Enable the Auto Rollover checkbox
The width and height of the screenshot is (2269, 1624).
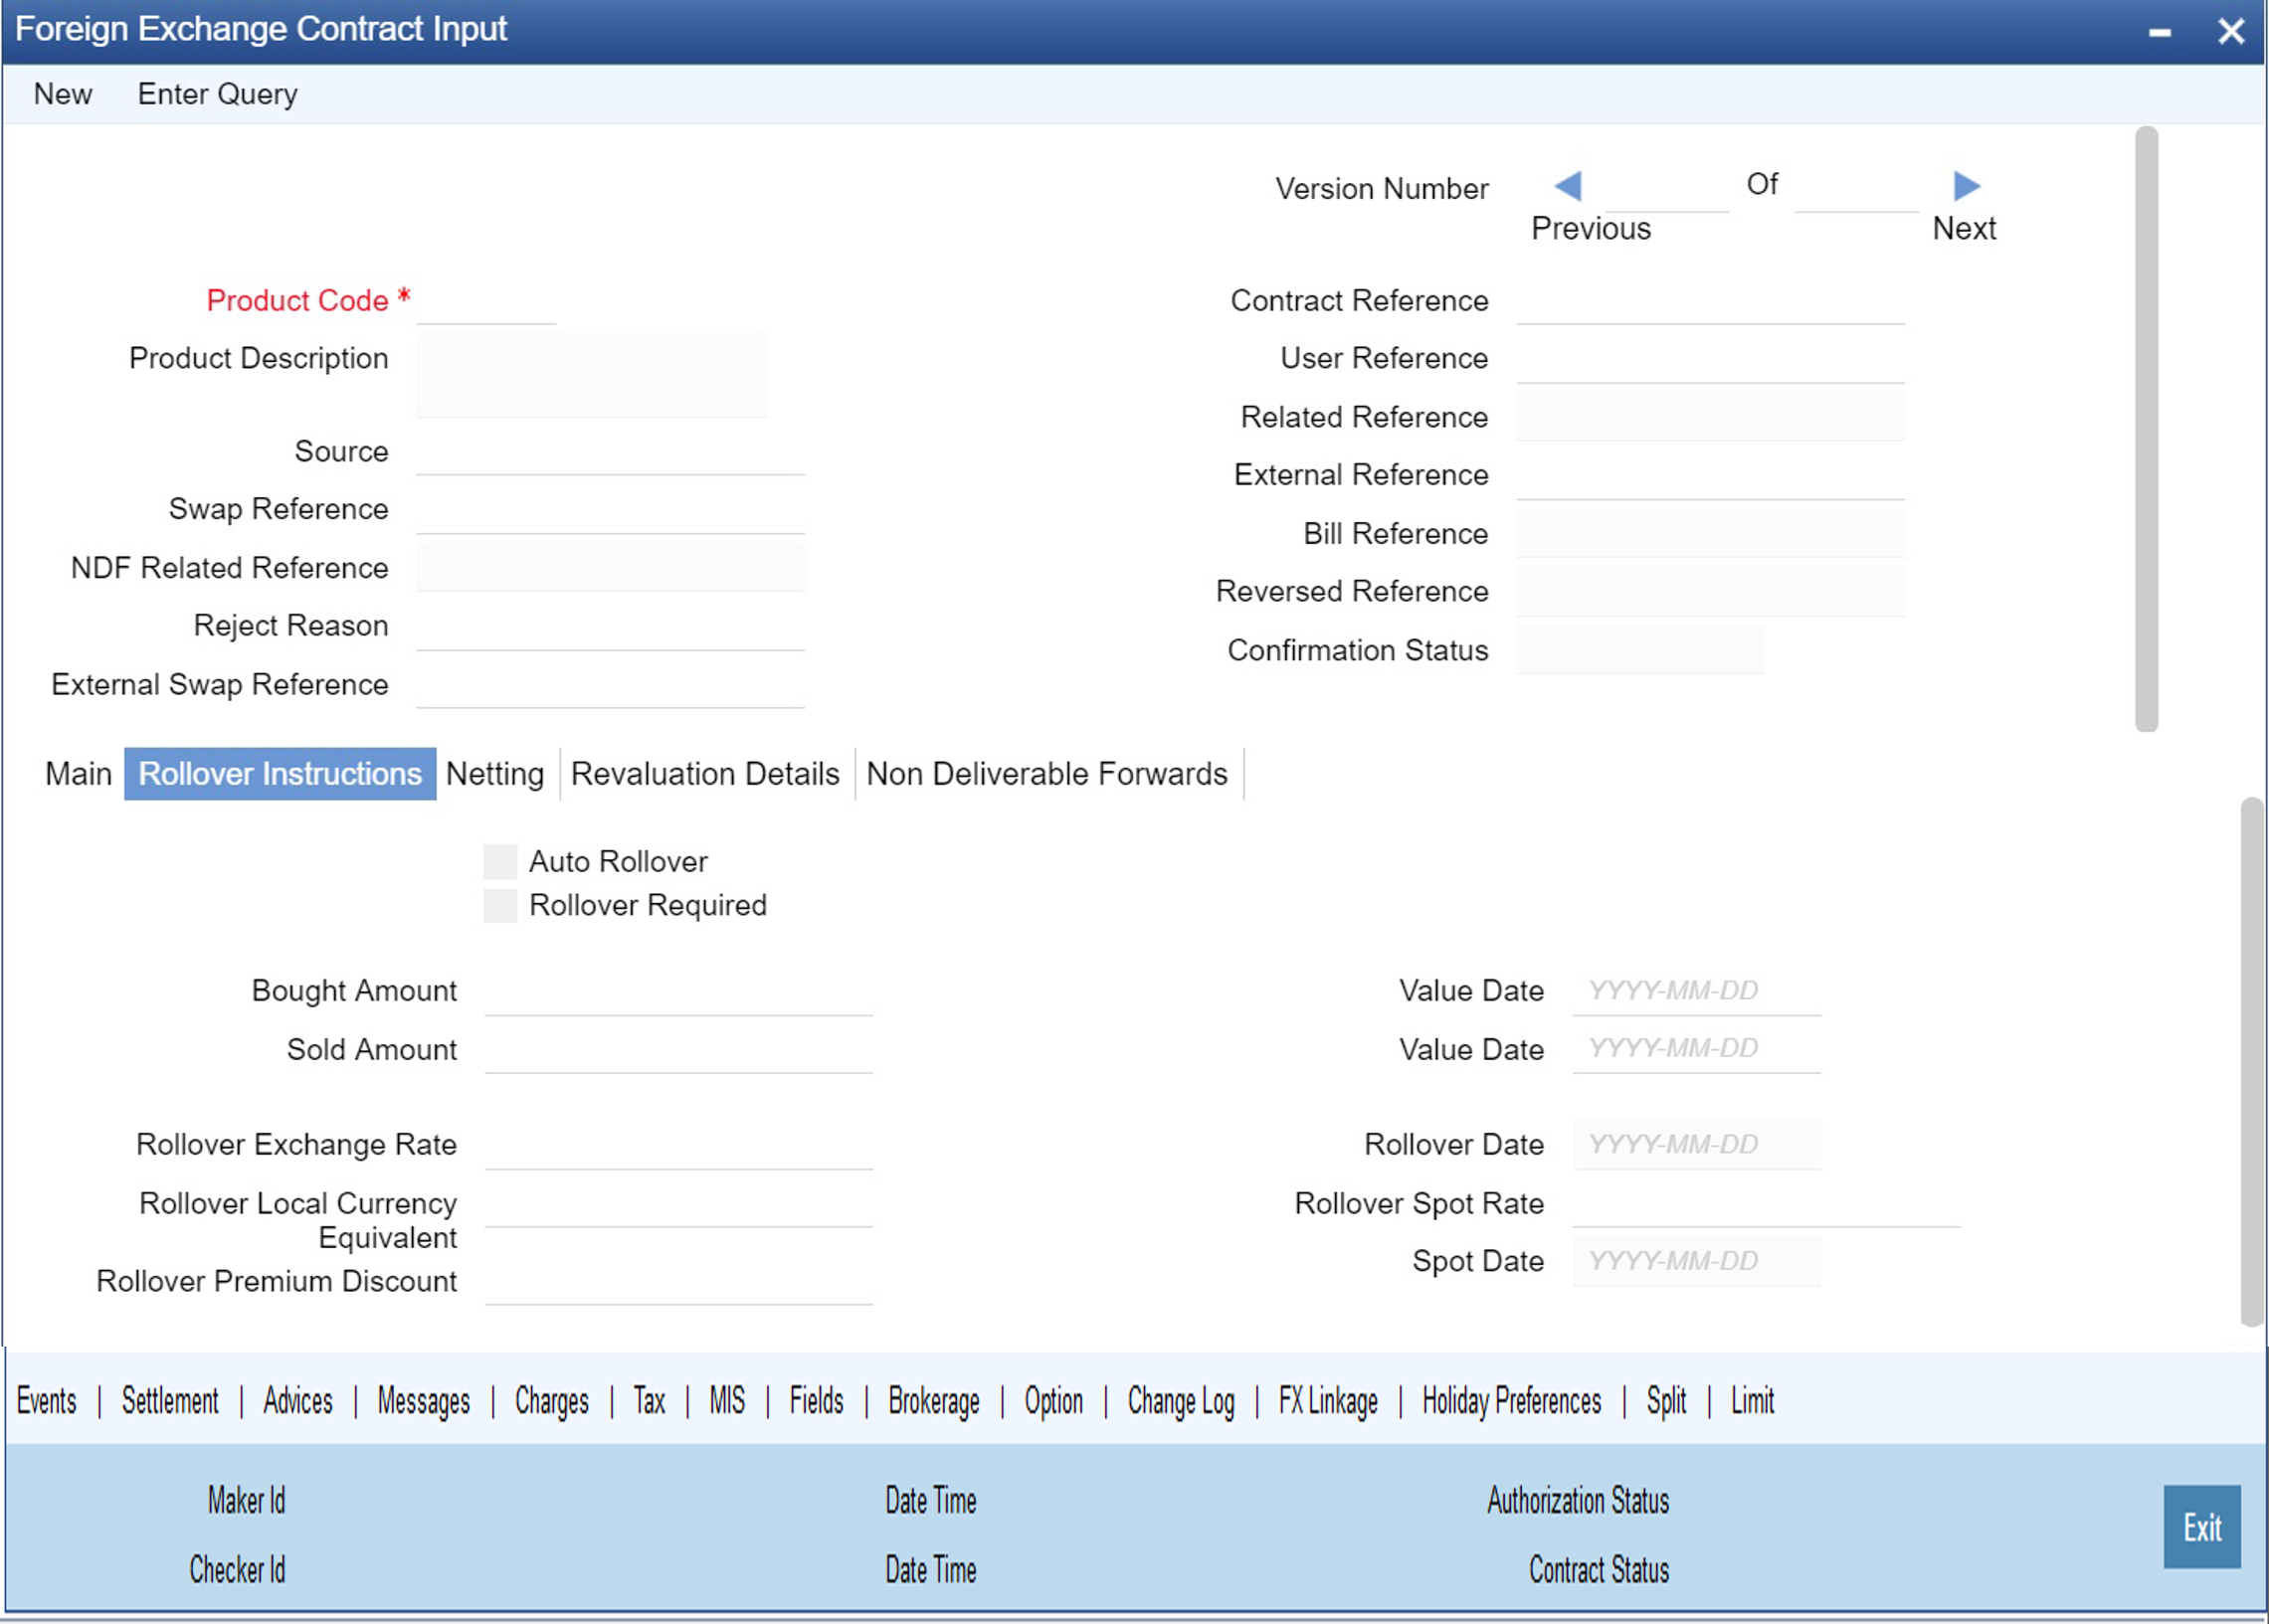coord(500,861)
